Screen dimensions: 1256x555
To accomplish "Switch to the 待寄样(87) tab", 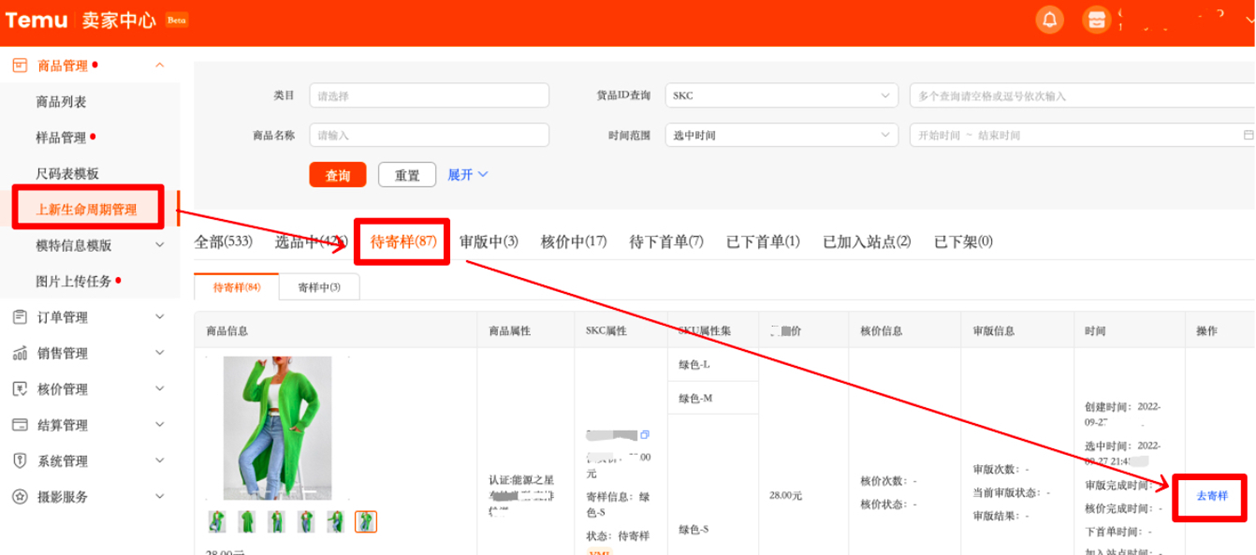I will (x=403, y=242).
